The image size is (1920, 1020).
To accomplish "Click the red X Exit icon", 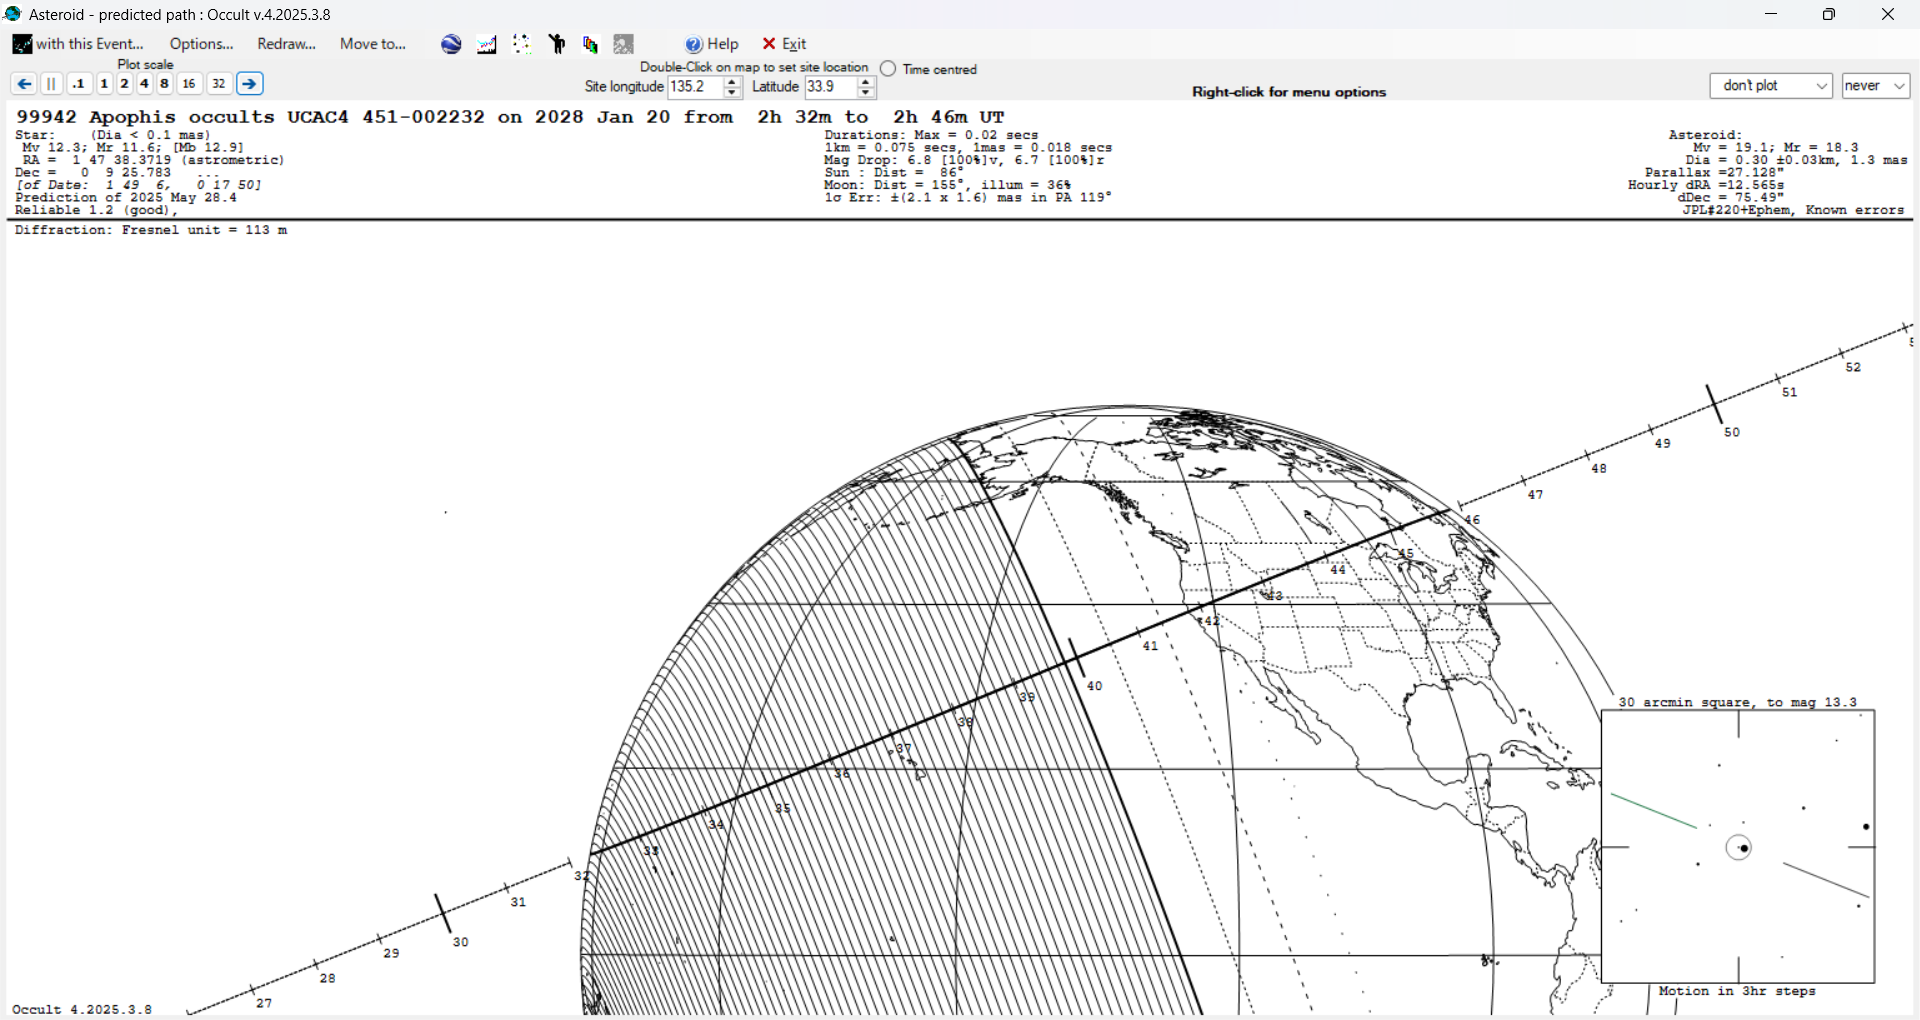I will coord(769,44).
